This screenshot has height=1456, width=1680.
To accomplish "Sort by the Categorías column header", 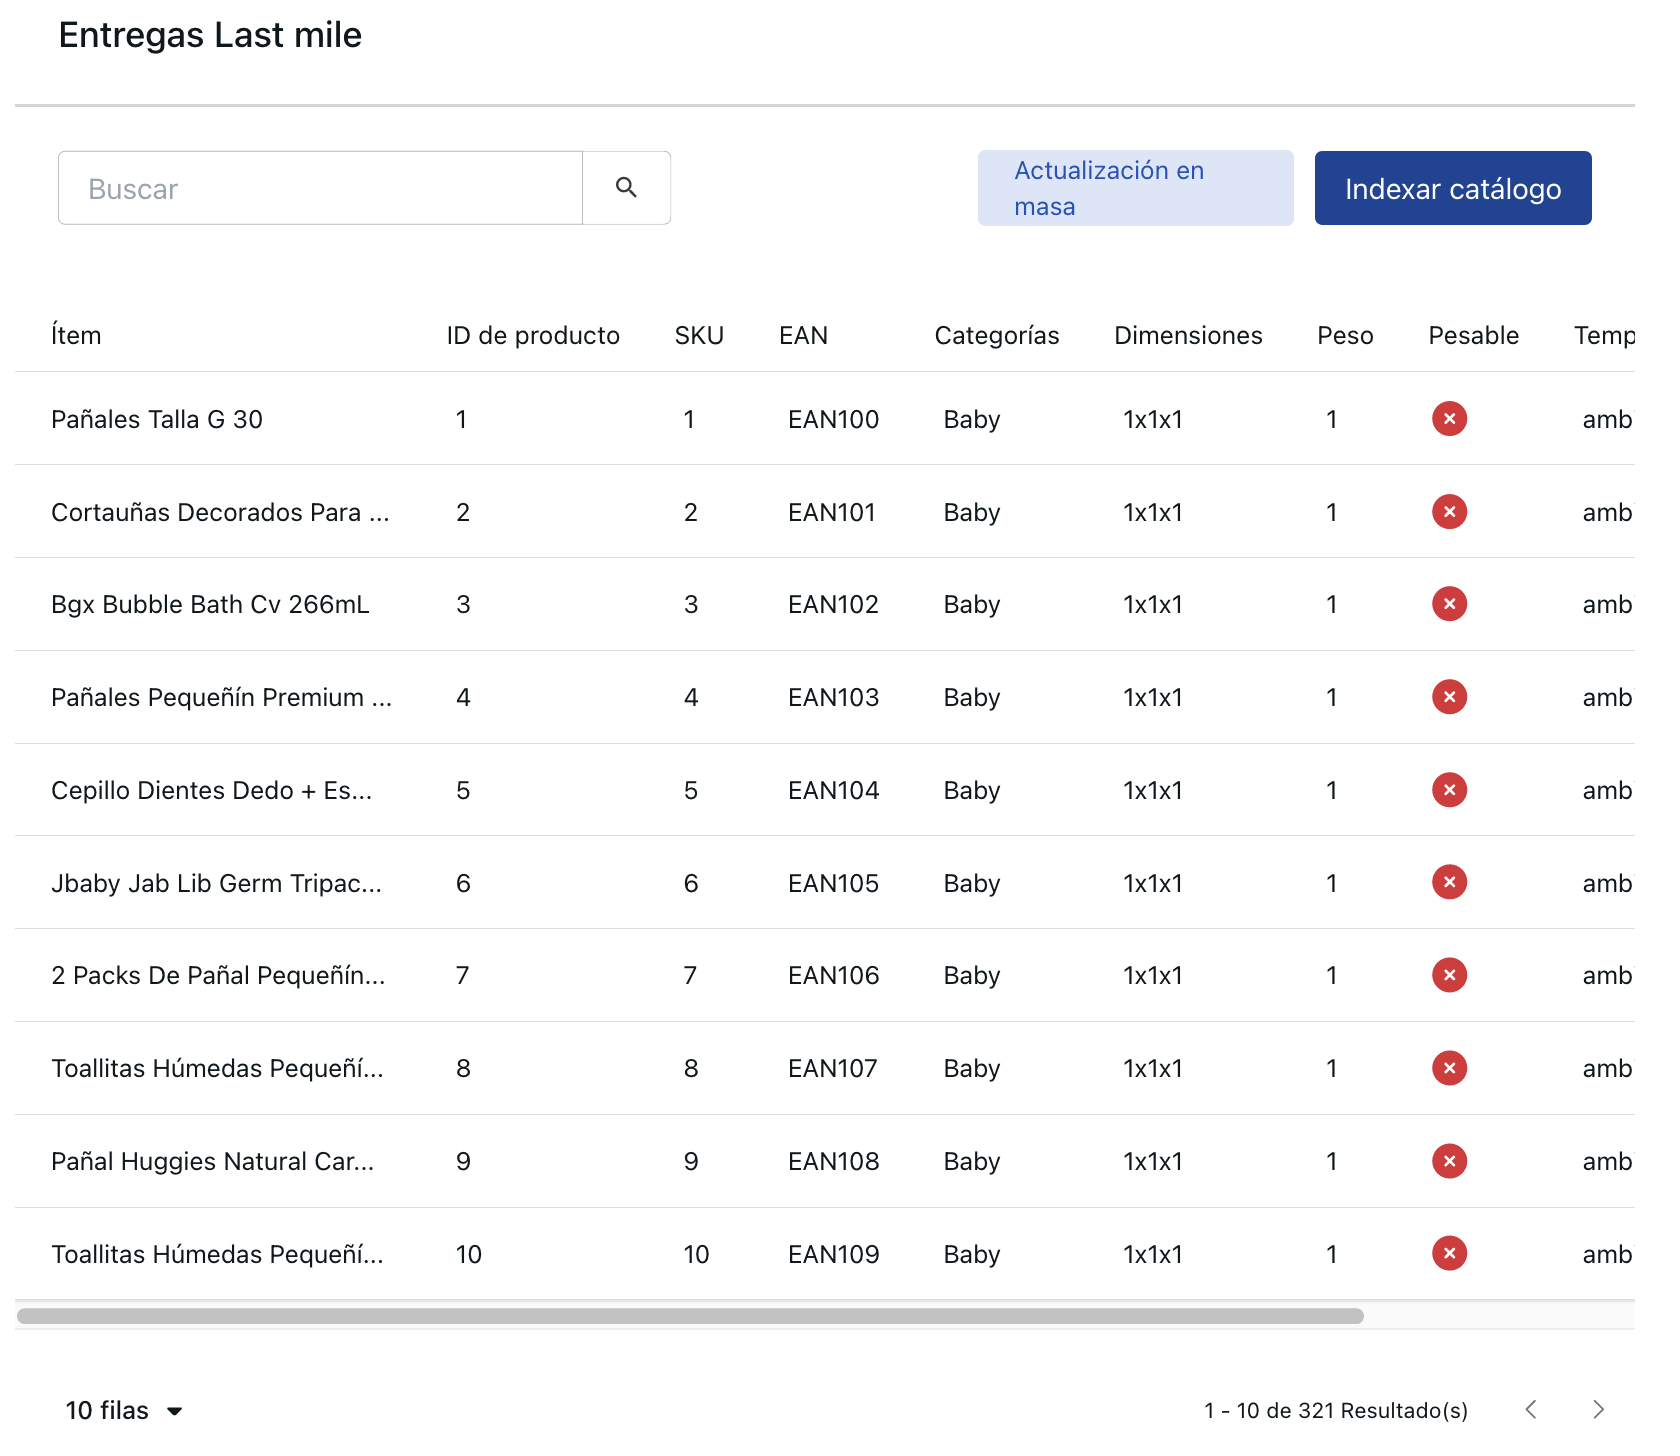I will coord(996,335).
